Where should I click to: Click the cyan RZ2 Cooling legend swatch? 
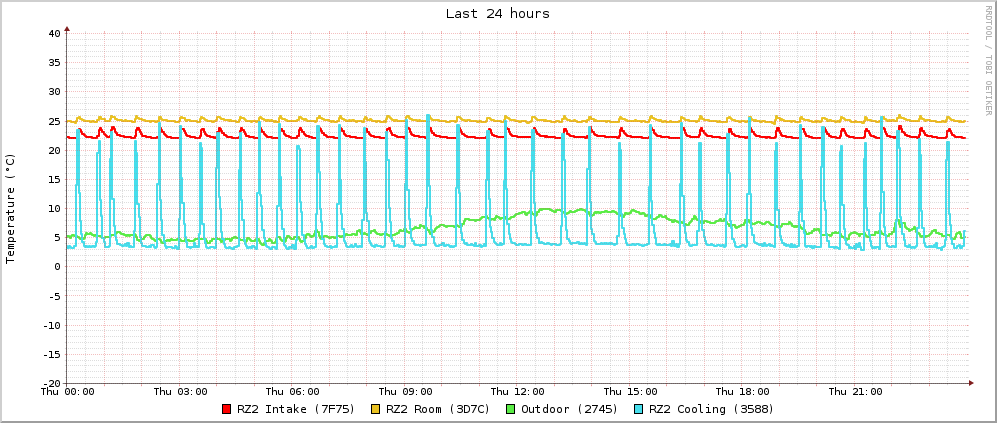[638, 409]
